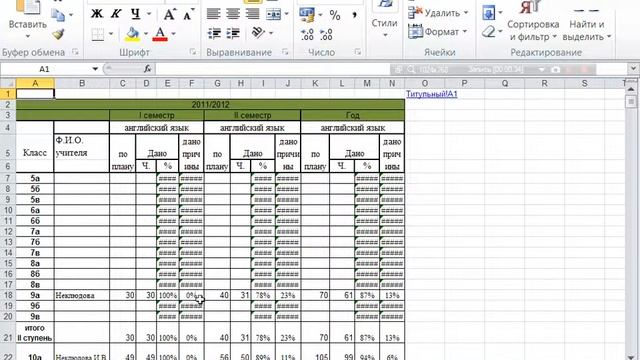The image size is (640, 360).
Task: Open the Удалить dropdown
Action: (439, 13)
